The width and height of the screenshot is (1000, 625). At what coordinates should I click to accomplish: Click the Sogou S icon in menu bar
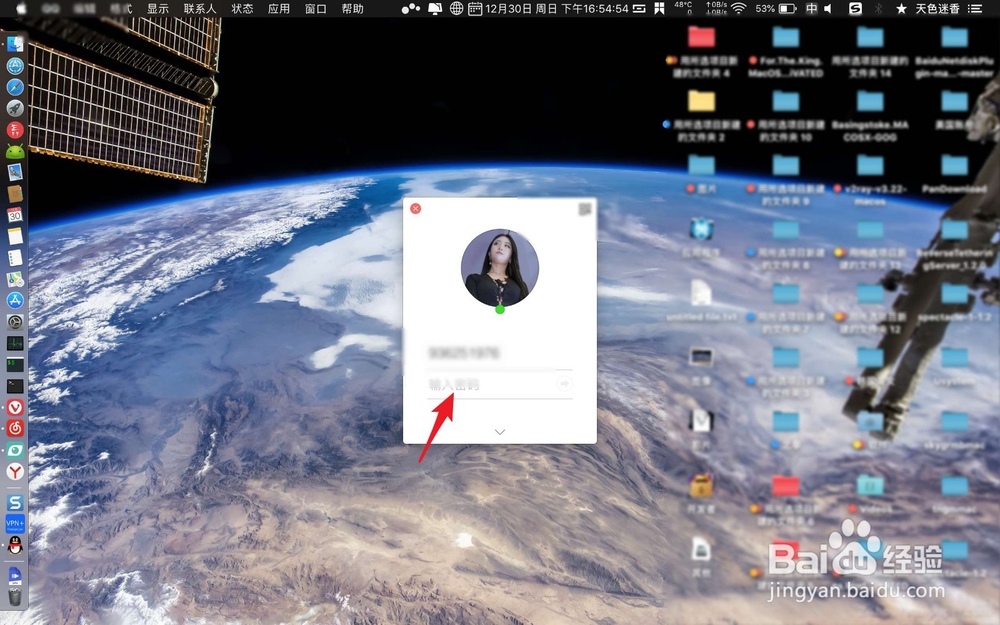pos(855,8)
